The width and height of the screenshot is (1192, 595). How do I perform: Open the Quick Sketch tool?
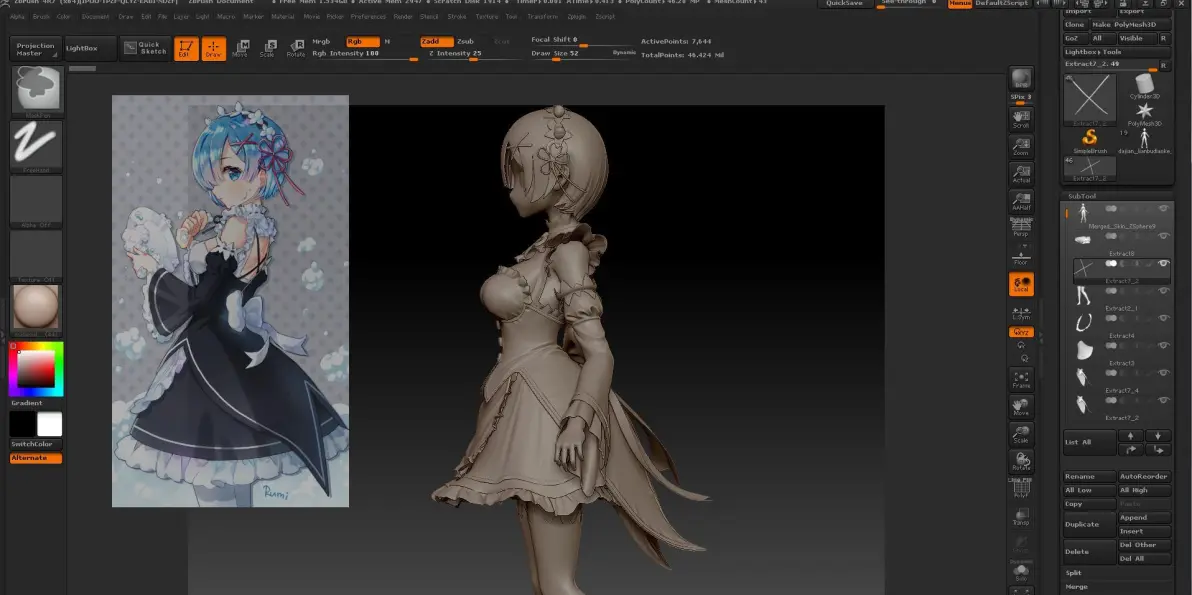(x=146, y=48)
